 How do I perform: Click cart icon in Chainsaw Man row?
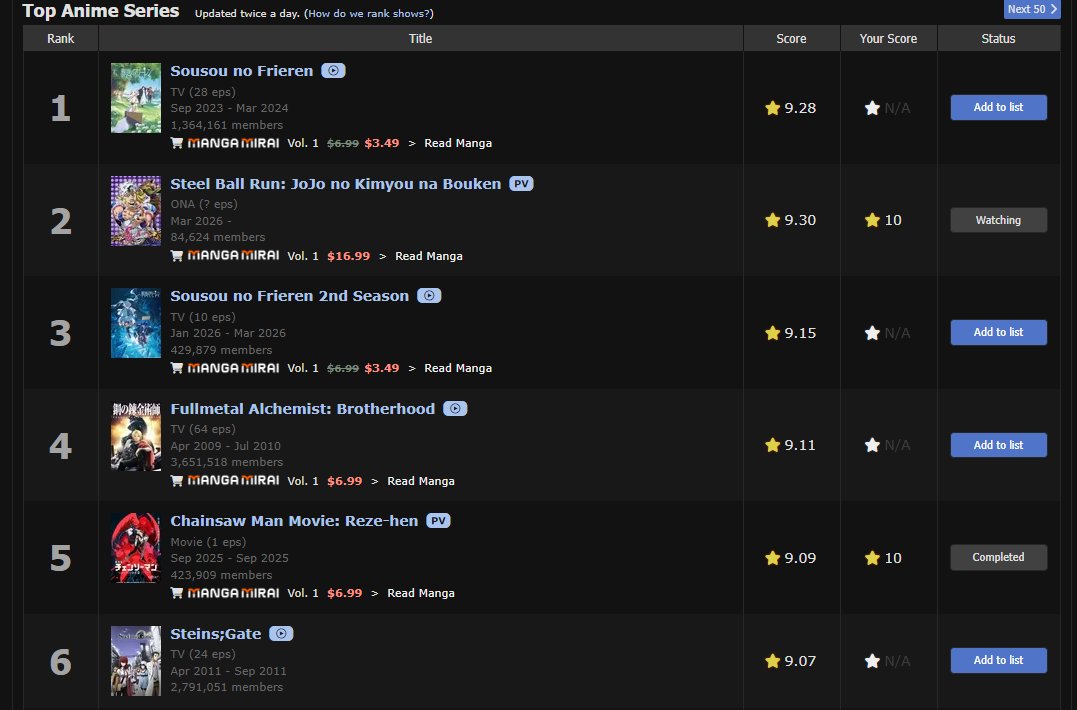tap(177, 593)
